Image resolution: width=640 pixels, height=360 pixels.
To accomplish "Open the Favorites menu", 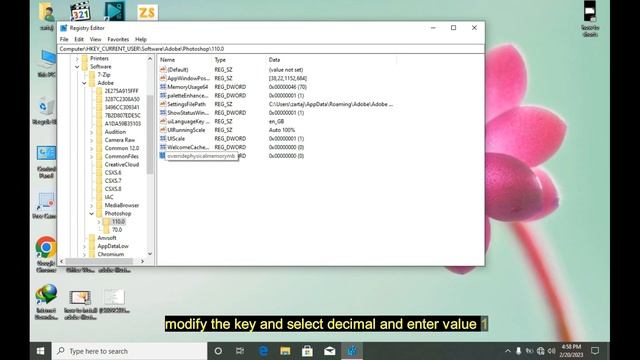I will pyautogui.click(x=118, y=40).
